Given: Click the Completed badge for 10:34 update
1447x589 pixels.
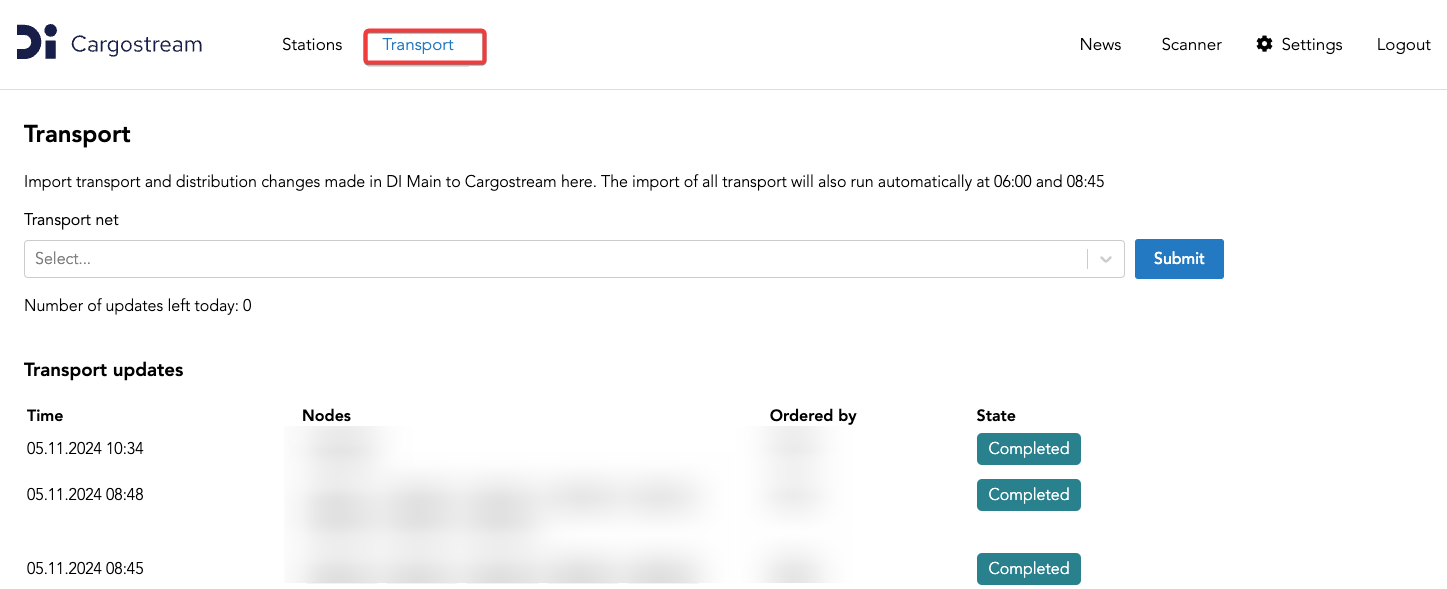Looking at the screenshot, I should [x=1029, y=449].
